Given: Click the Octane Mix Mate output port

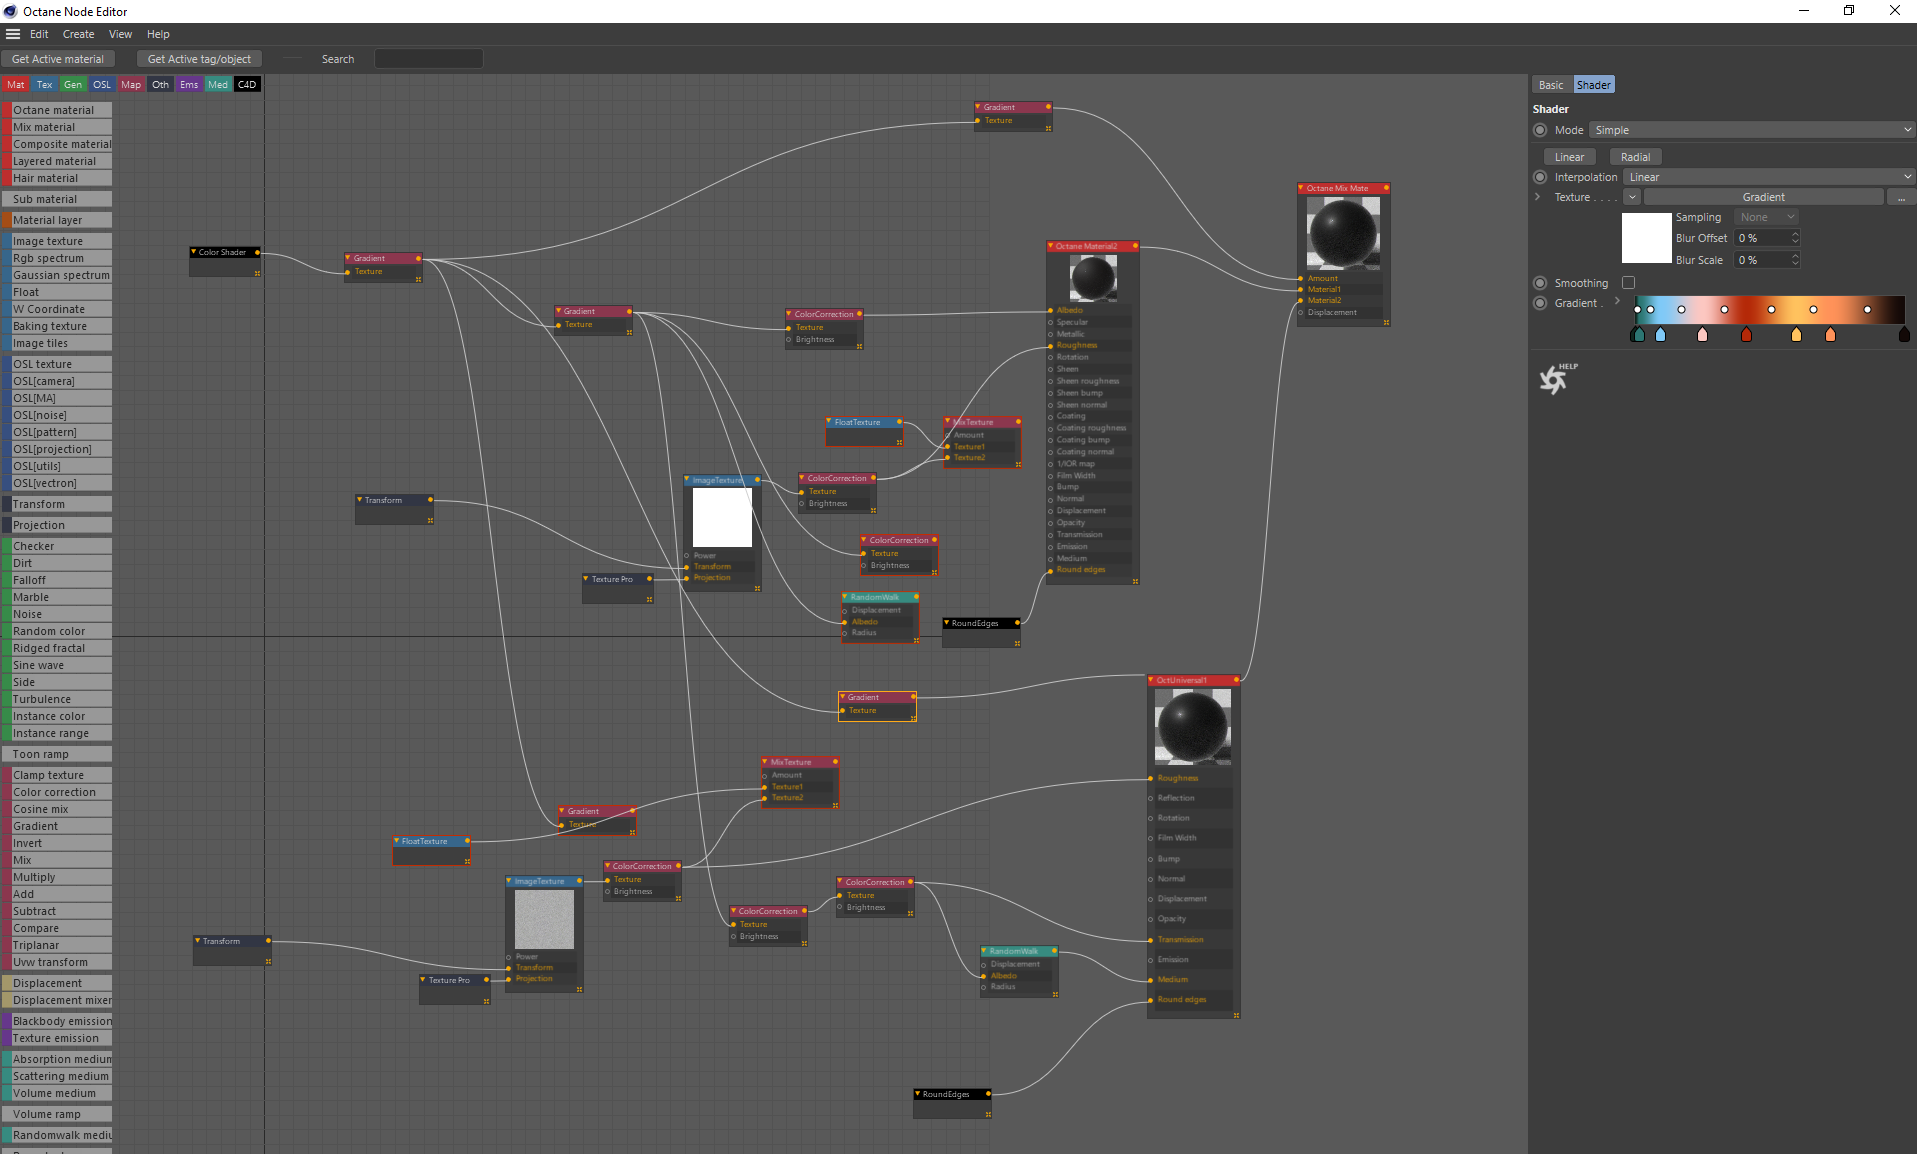Looking at the screenshot, I should [x=1386, y=188].
